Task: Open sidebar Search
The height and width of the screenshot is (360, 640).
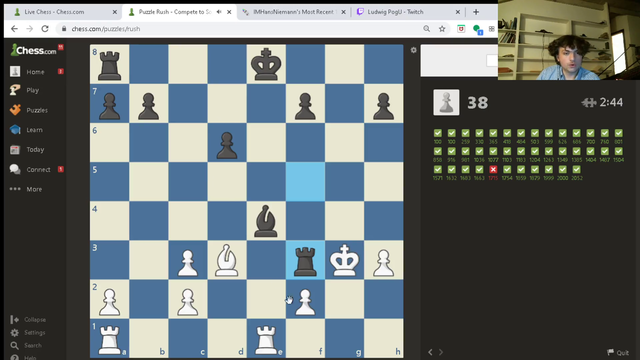Action: click(x=26, y=345)
